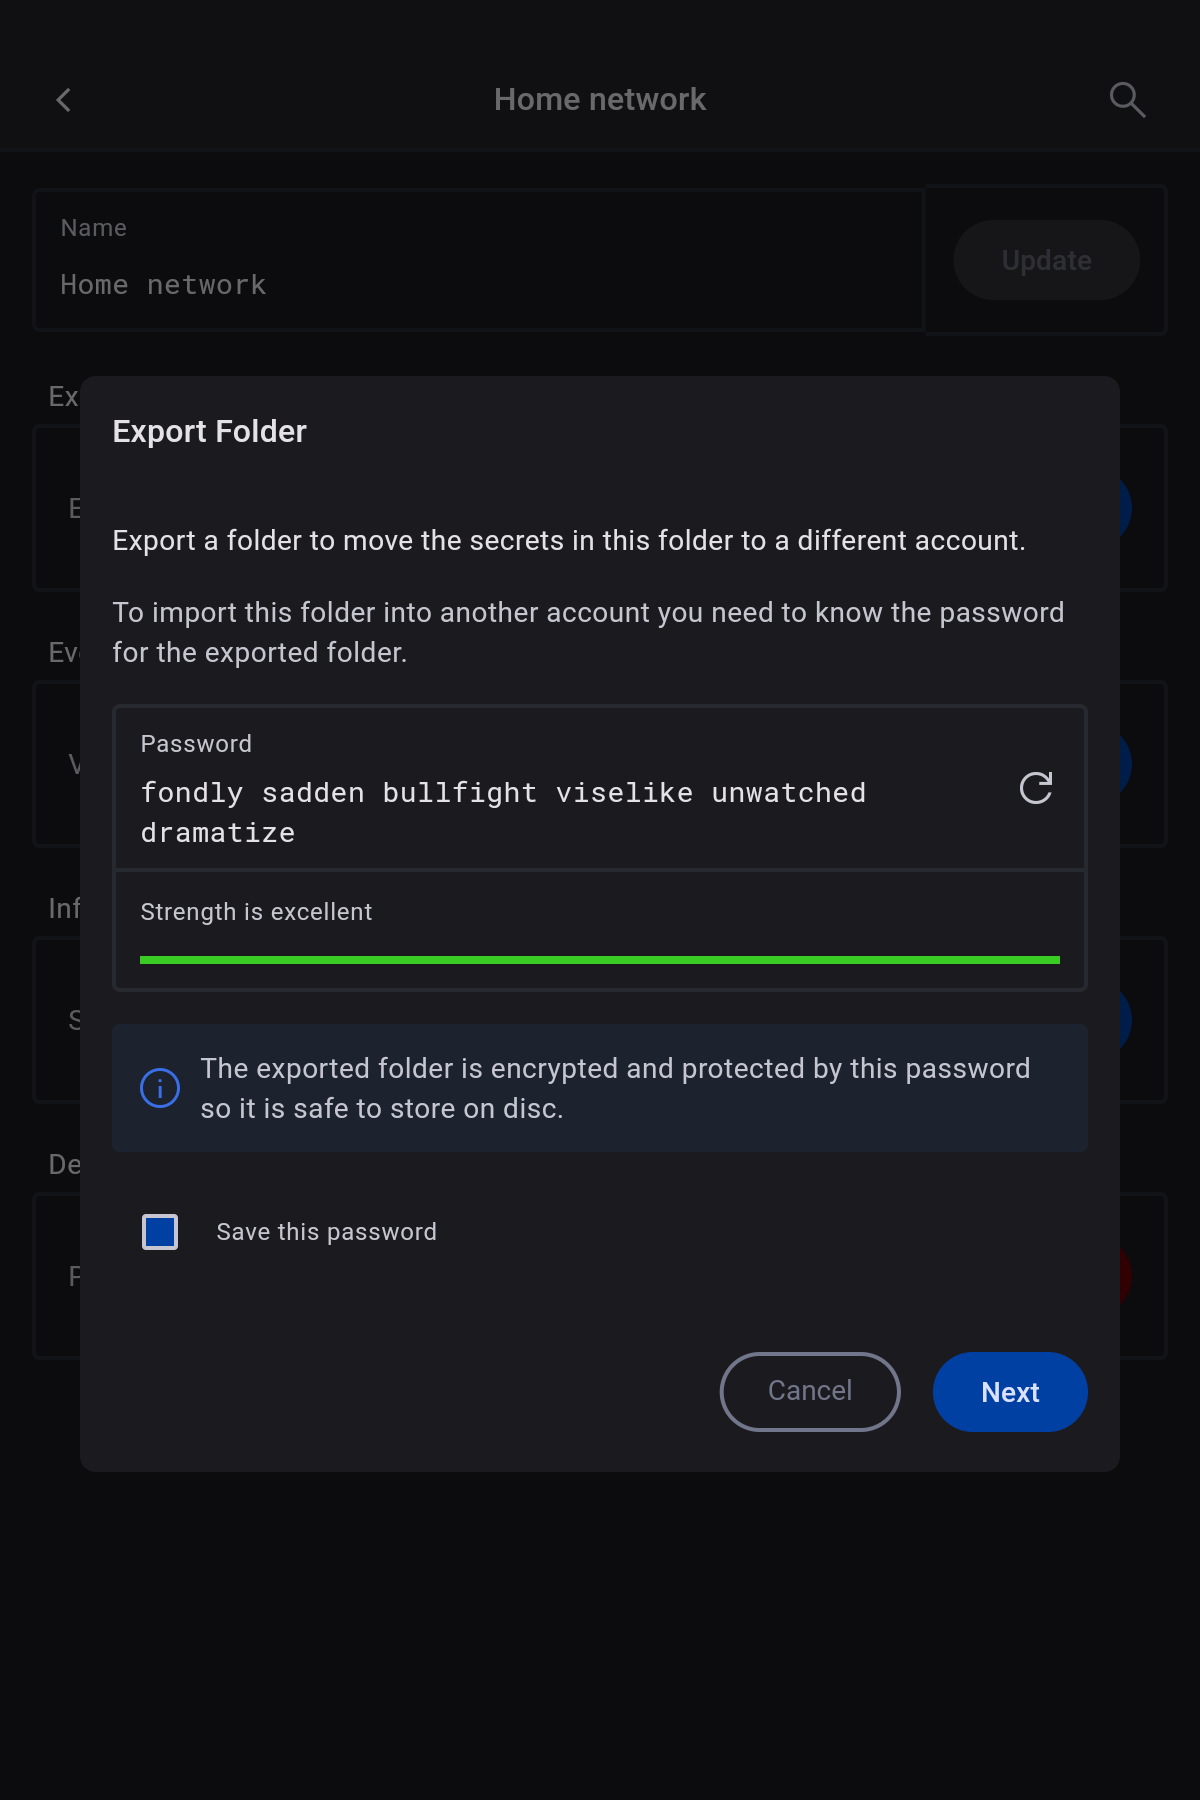Click the red button behind the dialog
The width and height of the screenshot is (1200, 1800).
[x=1125, y=1276]
